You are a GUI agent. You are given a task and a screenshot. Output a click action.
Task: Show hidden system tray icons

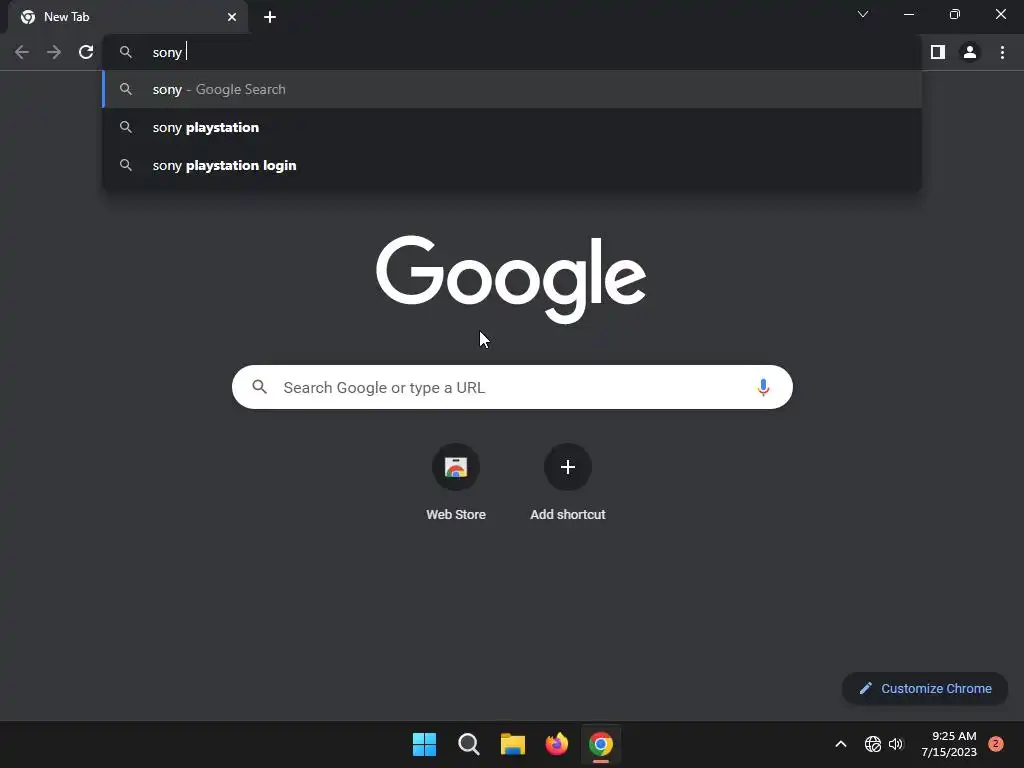841,744
